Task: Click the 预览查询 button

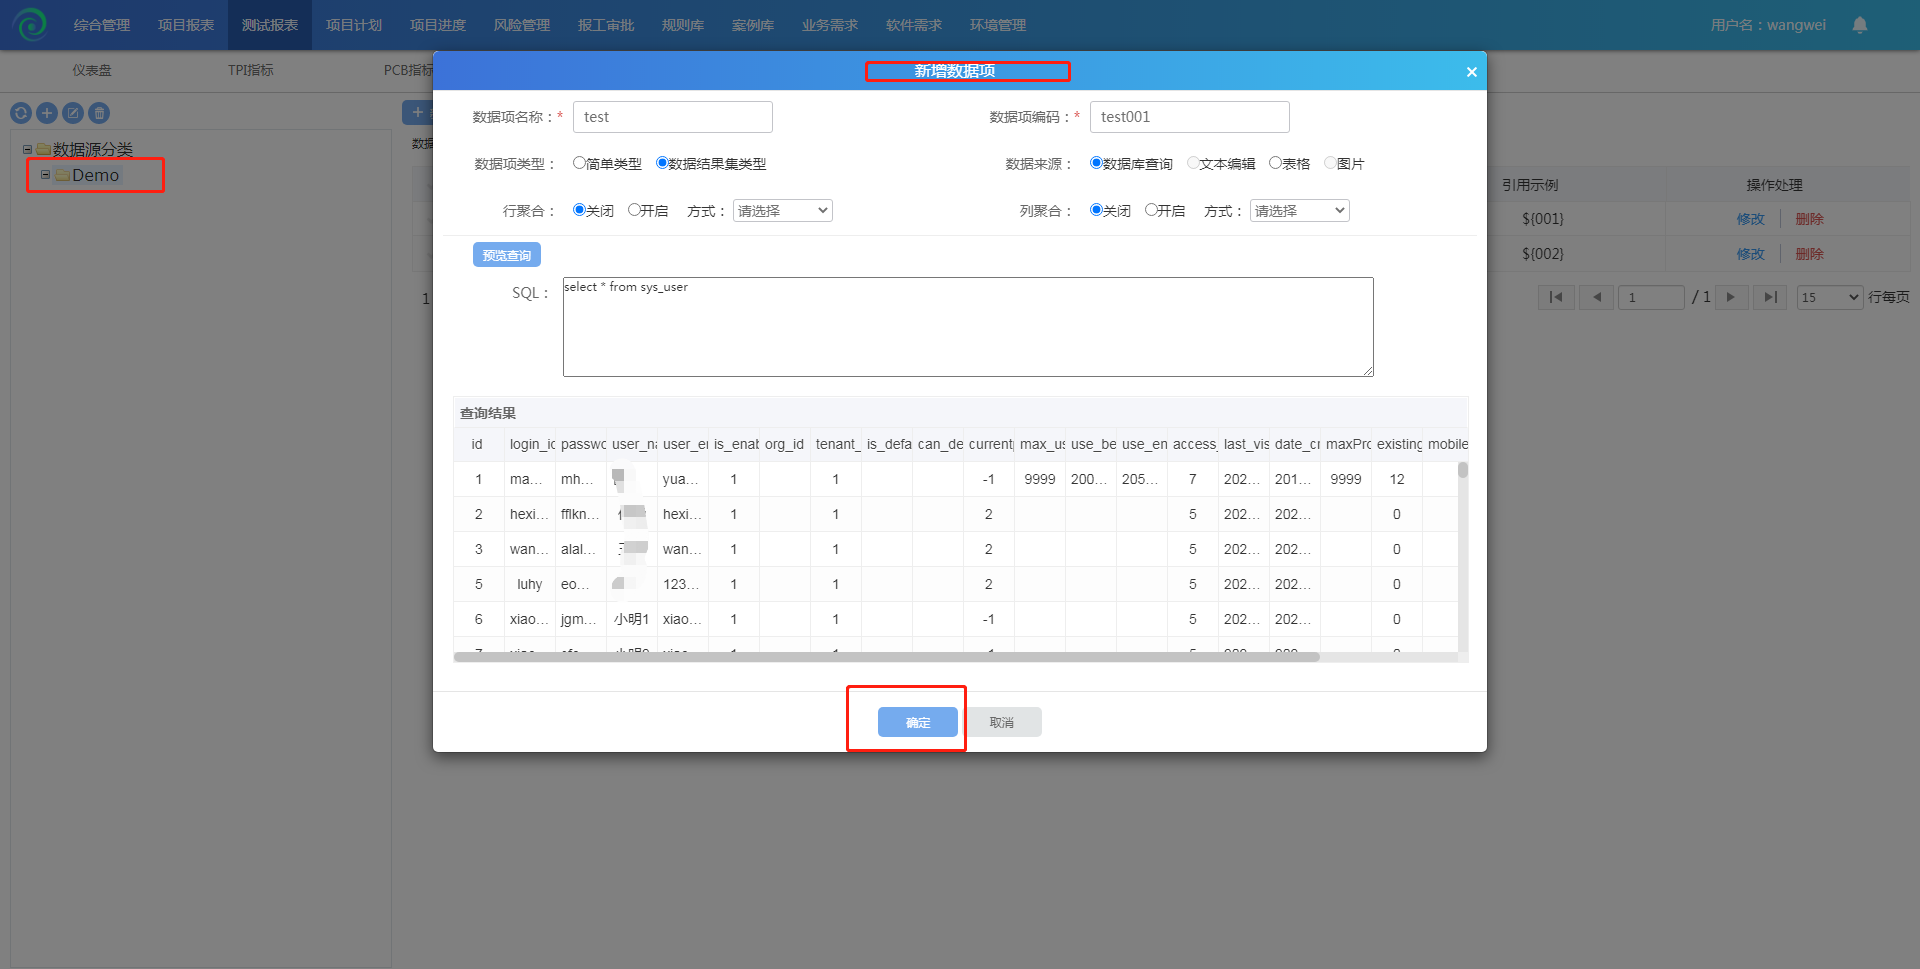Action: point(506,255)
